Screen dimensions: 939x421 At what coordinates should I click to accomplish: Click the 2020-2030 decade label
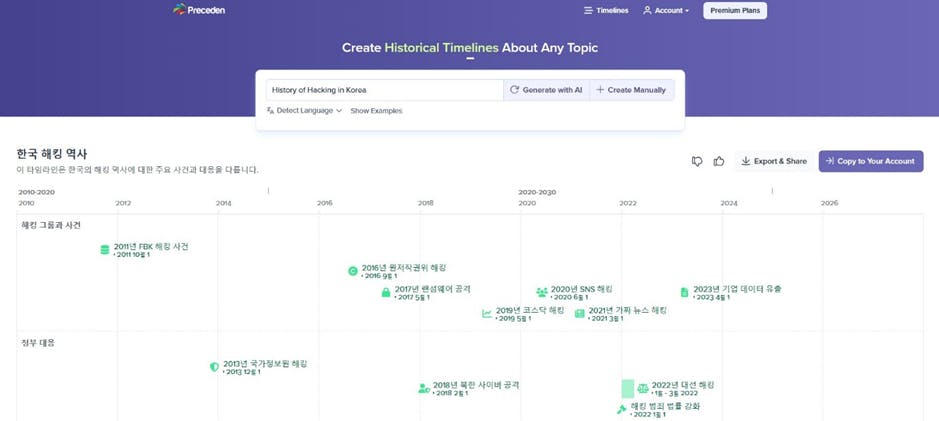[537, 192]
